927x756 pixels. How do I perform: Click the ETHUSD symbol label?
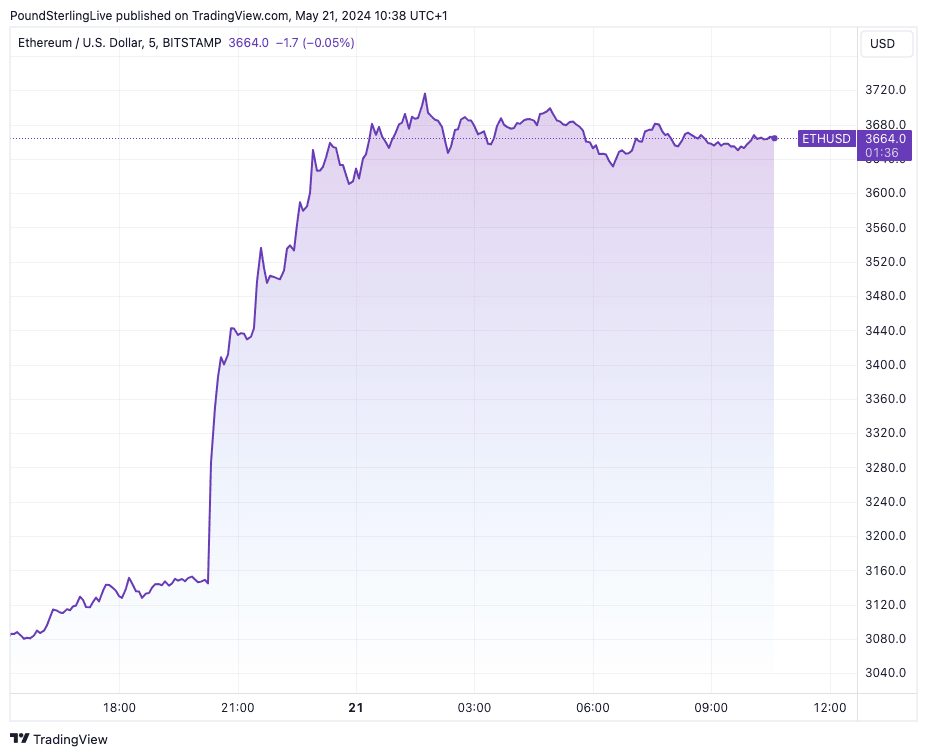pyautogui.click(x=826, y=138)
